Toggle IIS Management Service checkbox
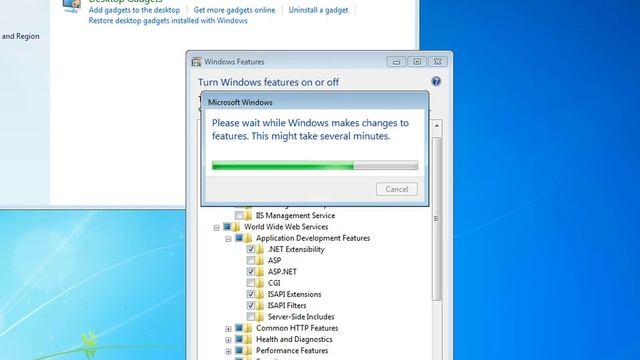 pos(239,215)
